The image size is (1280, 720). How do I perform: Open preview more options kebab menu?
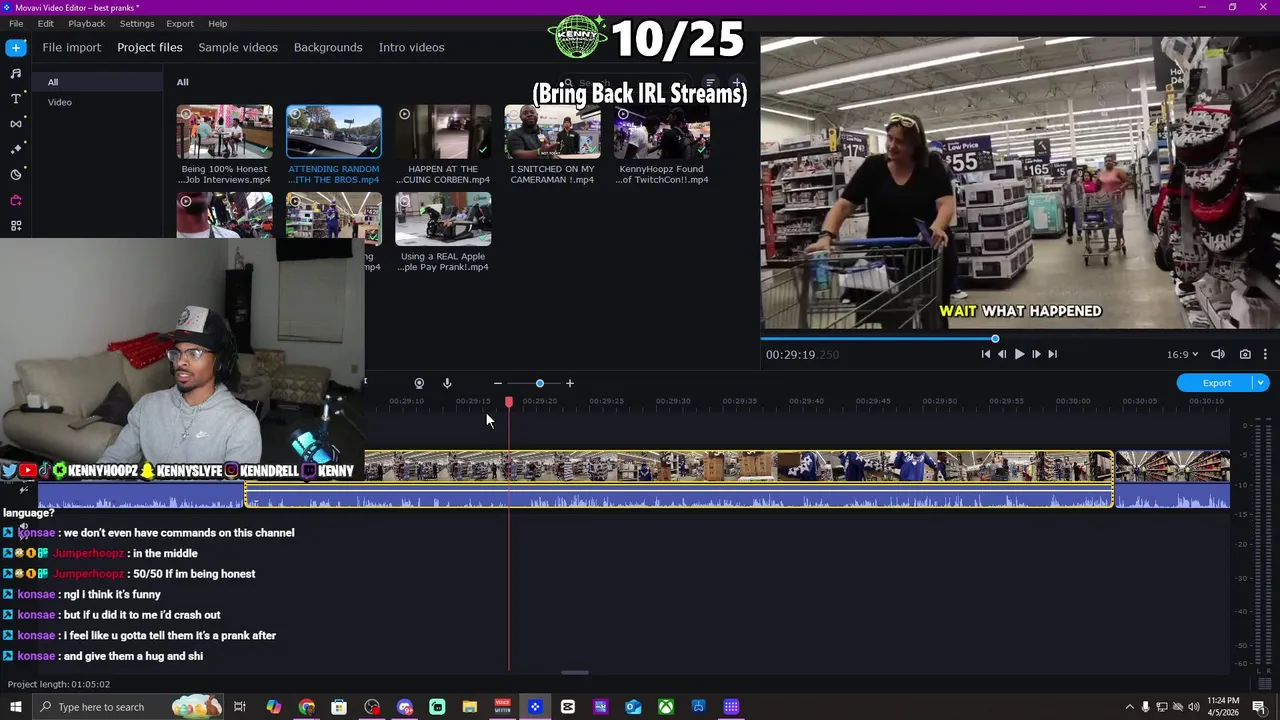click(x=1265, y=354)
